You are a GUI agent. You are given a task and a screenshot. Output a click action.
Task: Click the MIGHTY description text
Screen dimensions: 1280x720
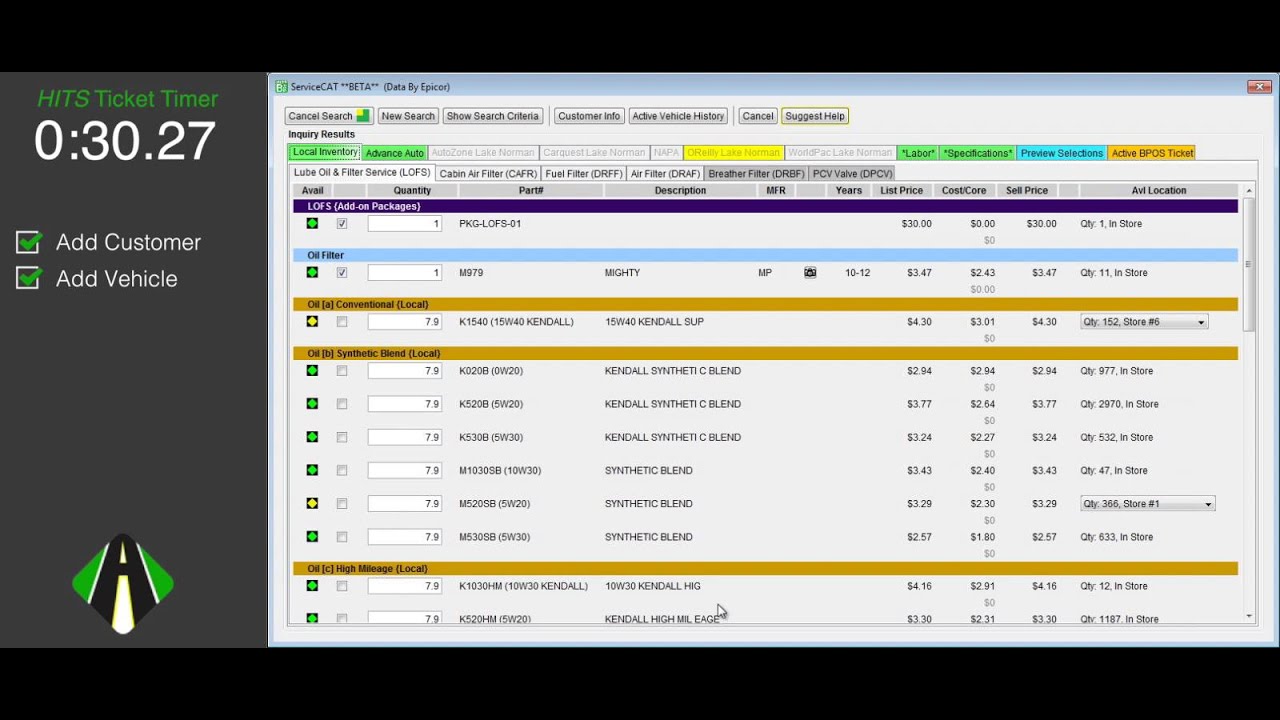pos(622,272)
